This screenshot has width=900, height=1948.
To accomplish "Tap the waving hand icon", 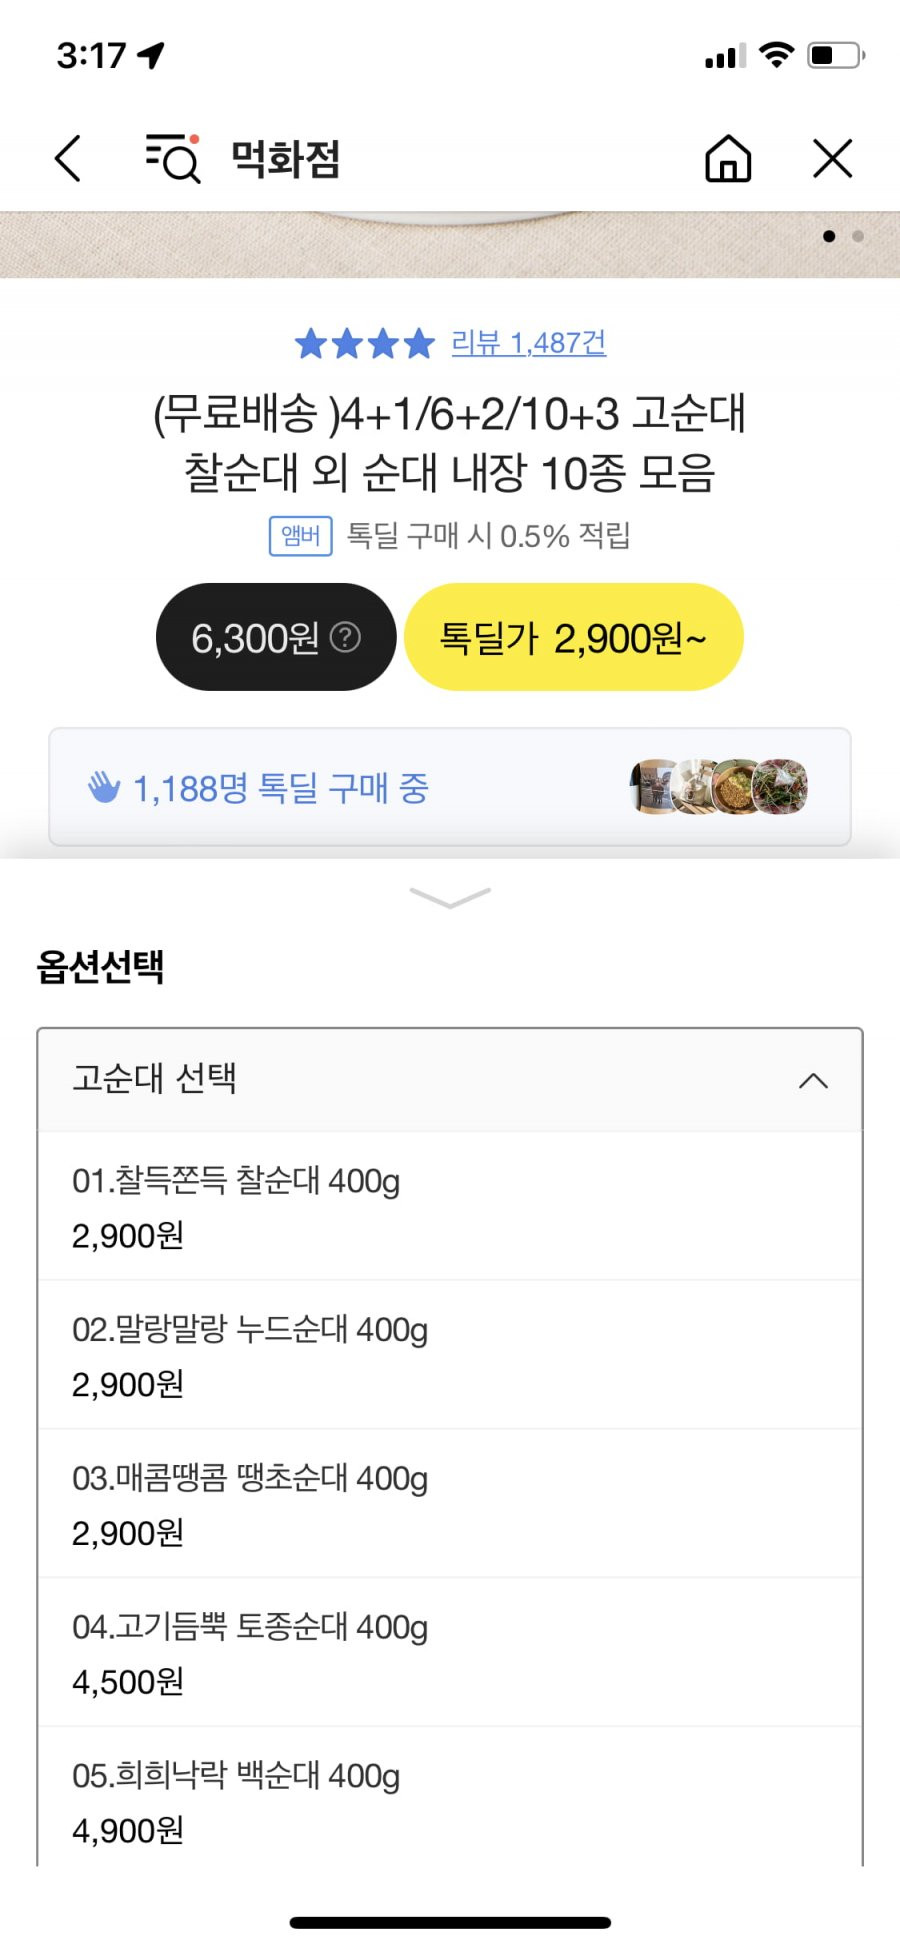I will [104, 788].
